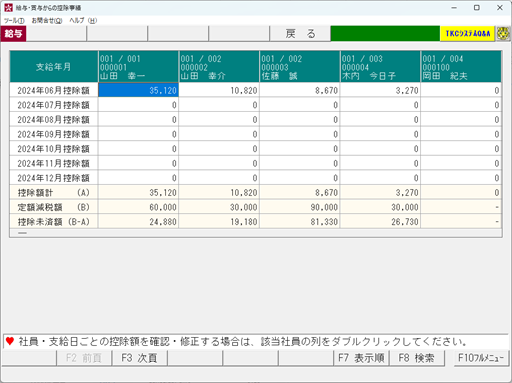Click the app icon in title bar

8,7
